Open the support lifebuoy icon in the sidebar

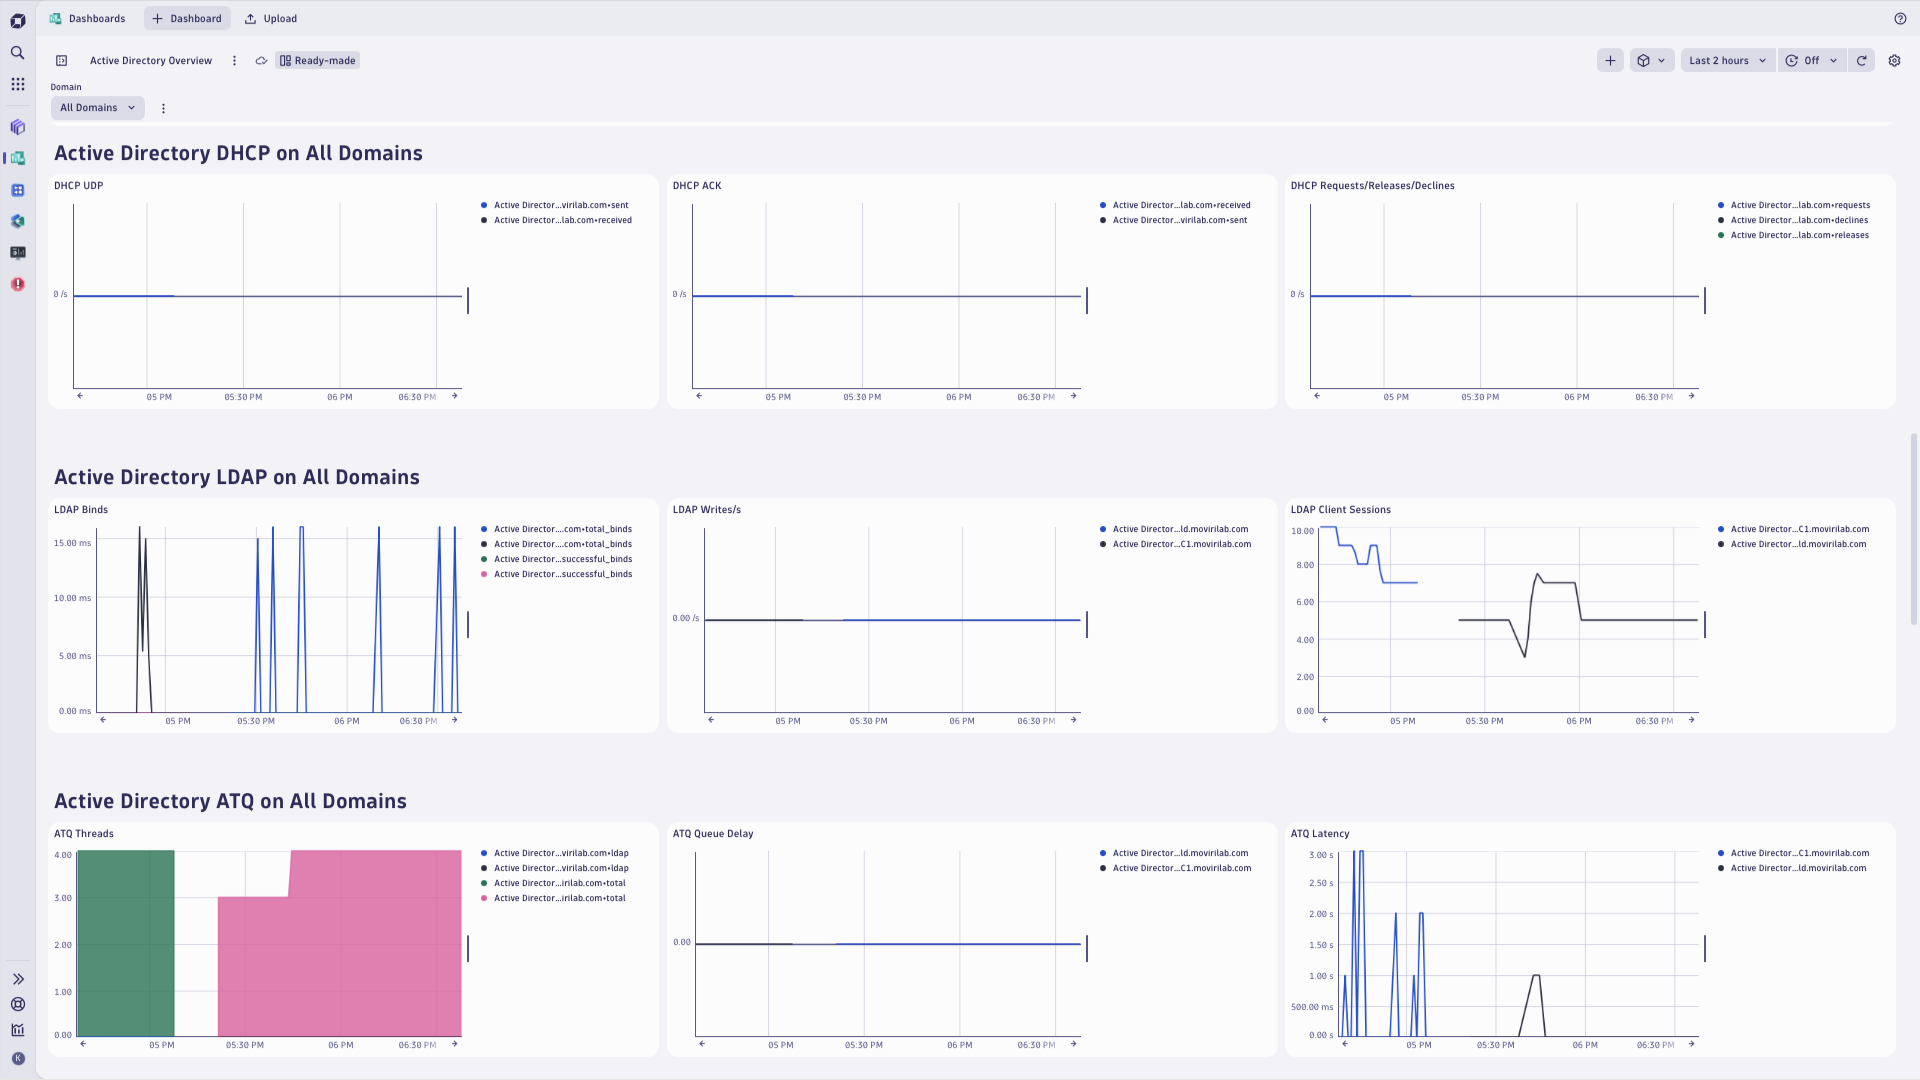(17, 1005)
